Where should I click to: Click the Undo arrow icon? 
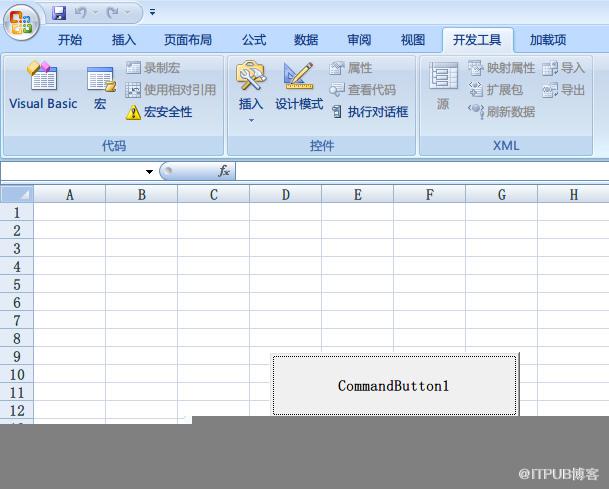point(81,12)
